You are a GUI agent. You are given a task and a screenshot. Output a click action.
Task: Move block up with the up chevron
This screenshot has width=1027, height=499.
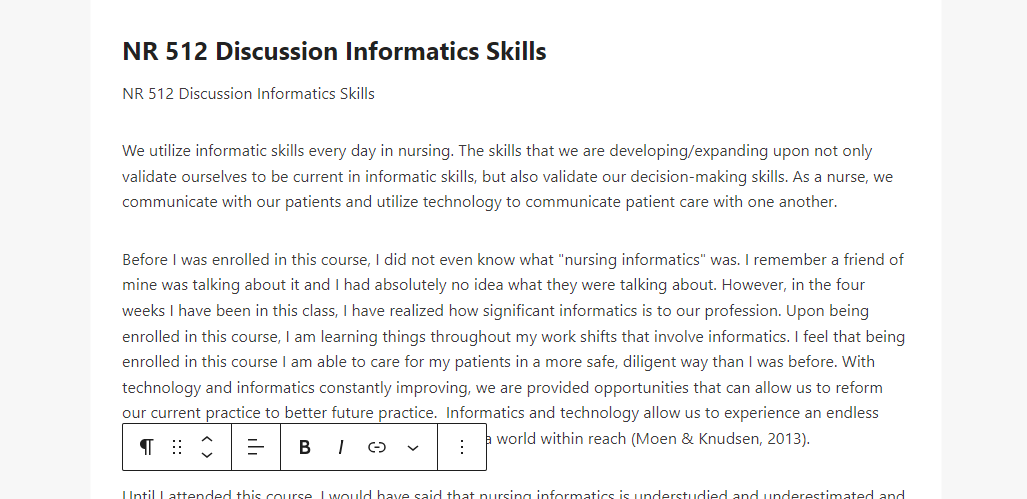(207, 439)
